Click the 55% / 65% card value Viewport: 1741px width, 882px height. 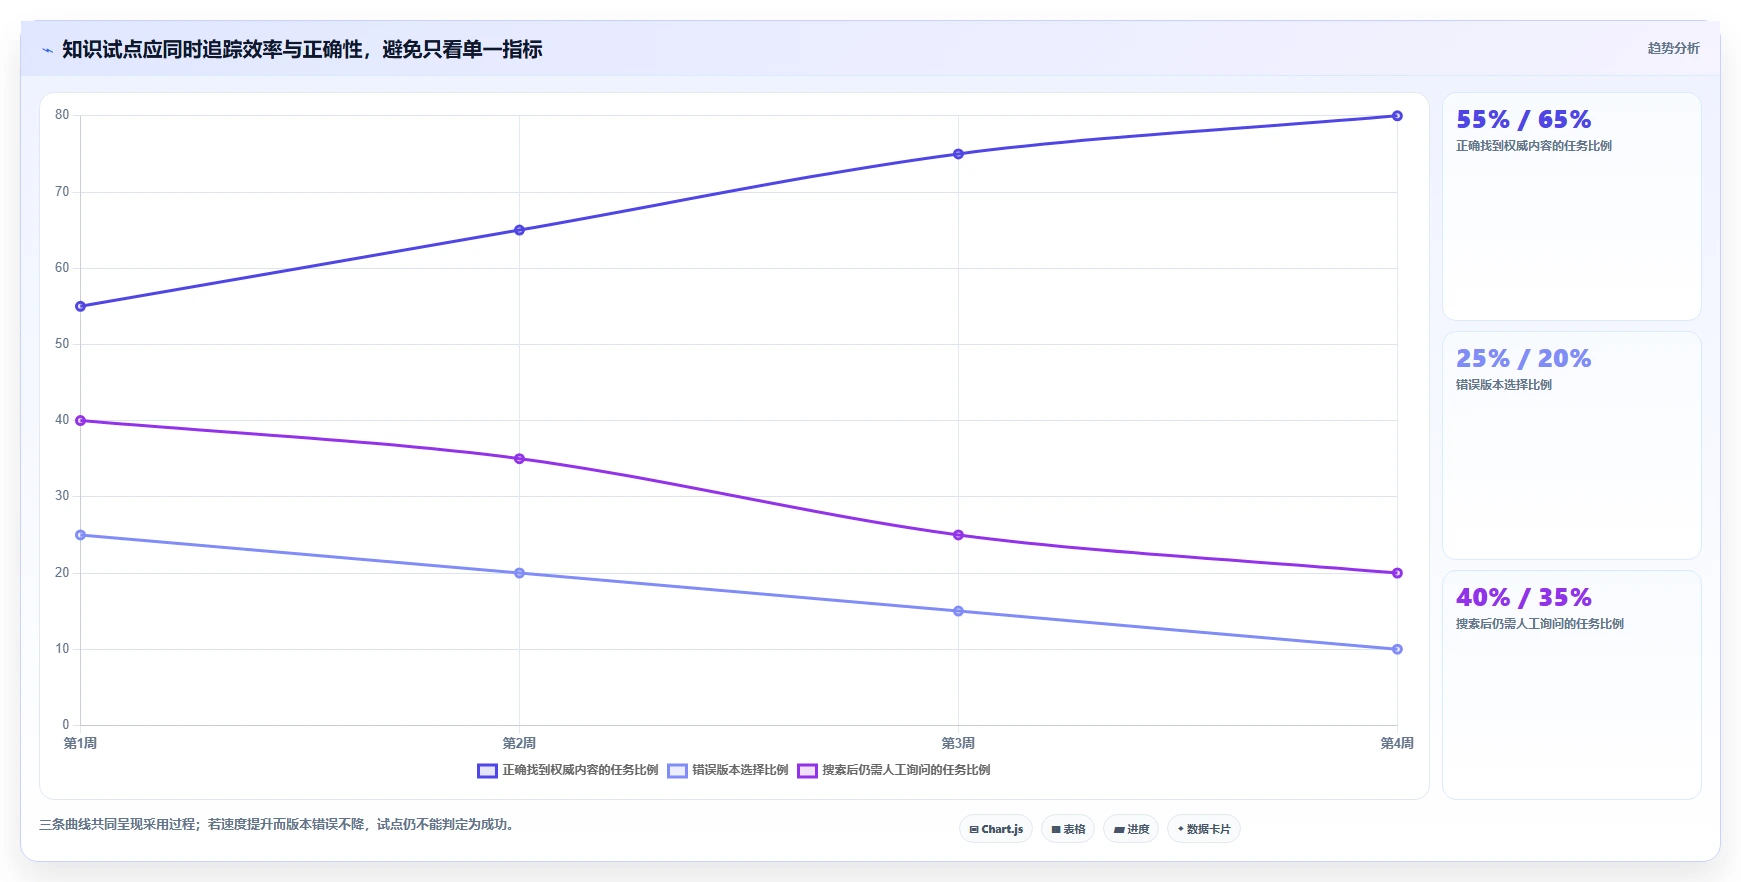coord(1523,120)
